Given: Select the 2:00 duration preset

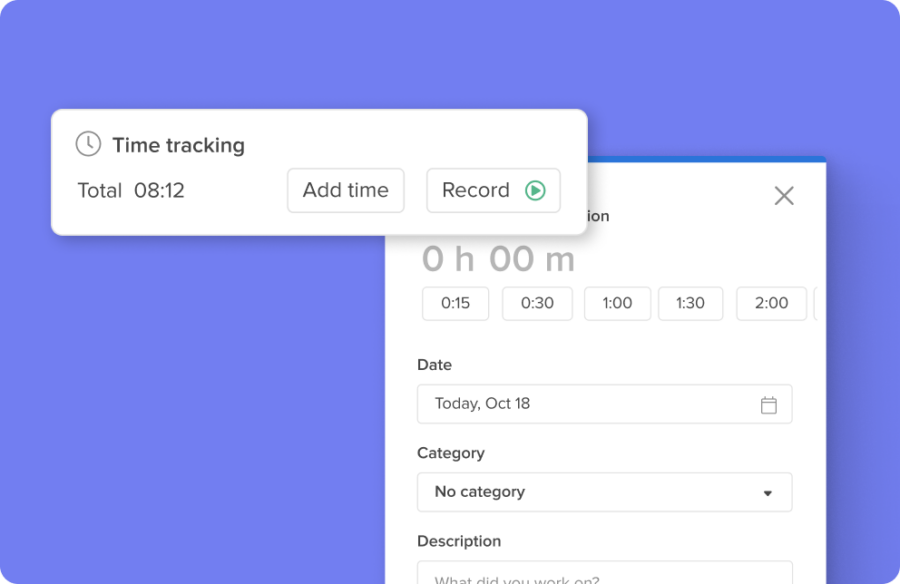Looking at the screenshot, I should click(x=770, y=303).
